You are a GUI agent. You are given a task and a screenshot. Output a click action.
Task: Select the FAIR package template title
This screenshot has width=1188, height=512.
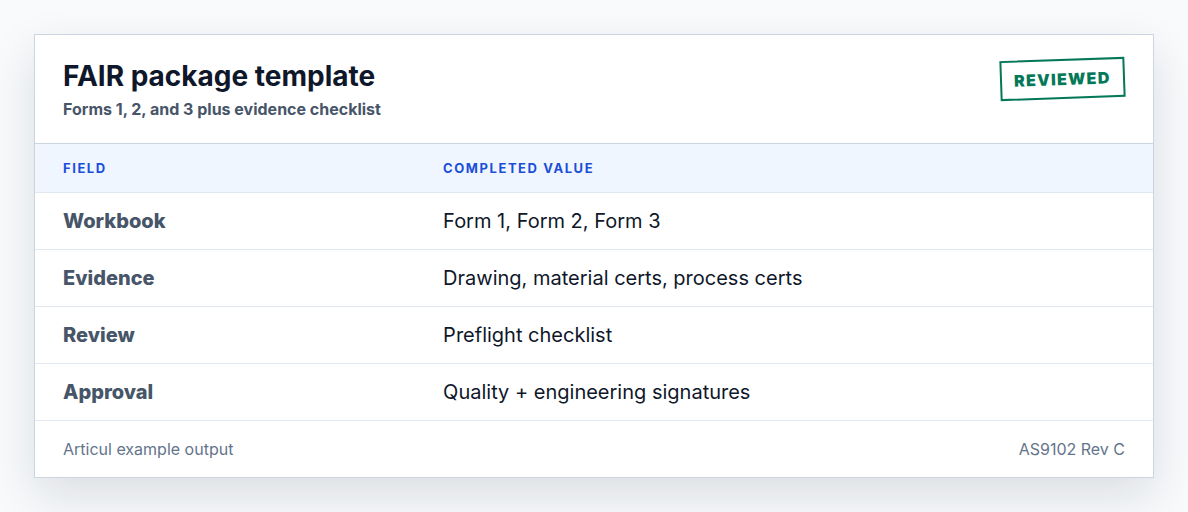pyautogui.click(x=219, y=76)
